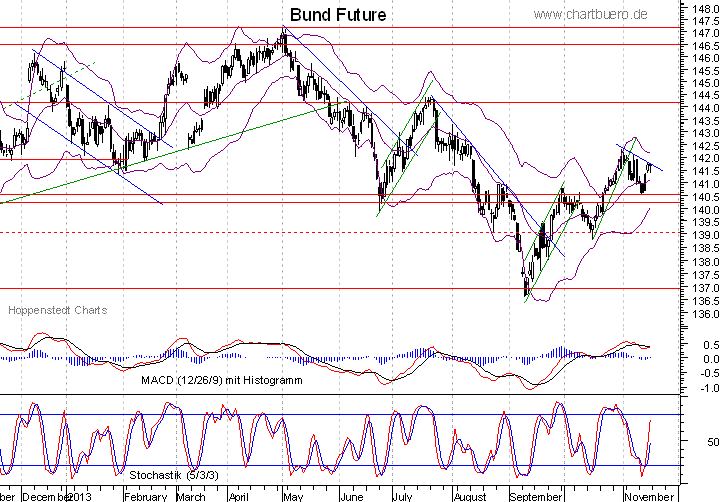Click the 147.0 price axis label

[x=705, y=33]
